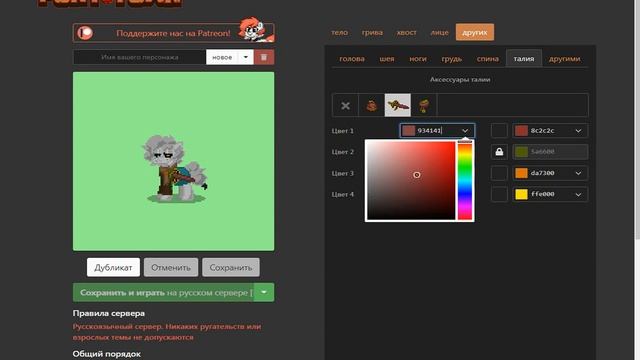Image resolution: width=640 pixels, height=360 pixels.
Task: Click inside the saturation-brightness color square
Action: (411, 181)
